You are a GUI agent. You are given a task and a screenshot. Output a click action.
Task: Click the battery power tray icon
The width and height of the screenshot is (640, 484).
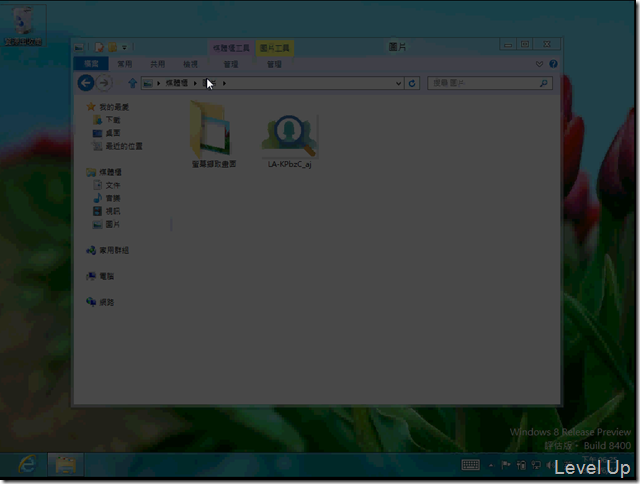point(521,464)
